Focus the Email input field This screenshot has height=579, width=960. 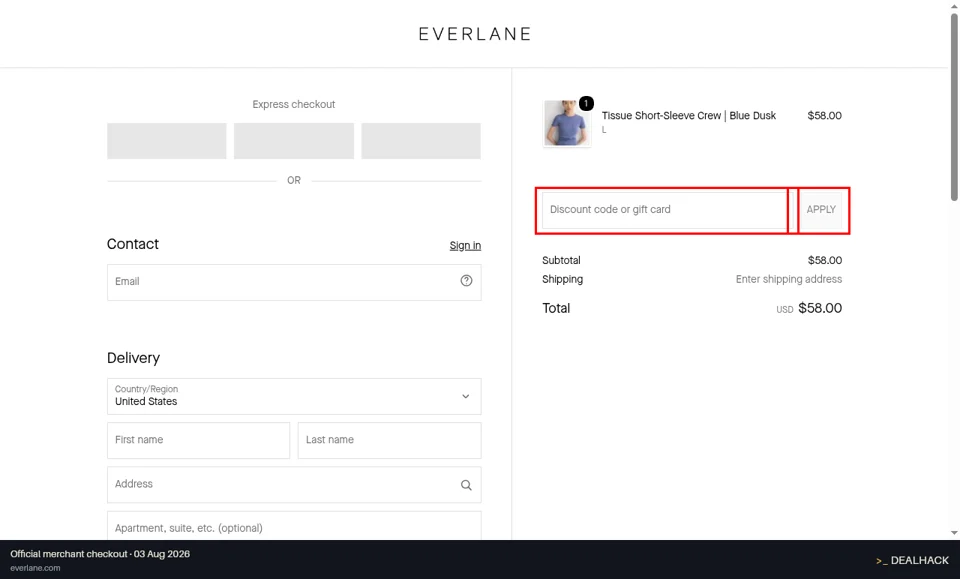294,282
